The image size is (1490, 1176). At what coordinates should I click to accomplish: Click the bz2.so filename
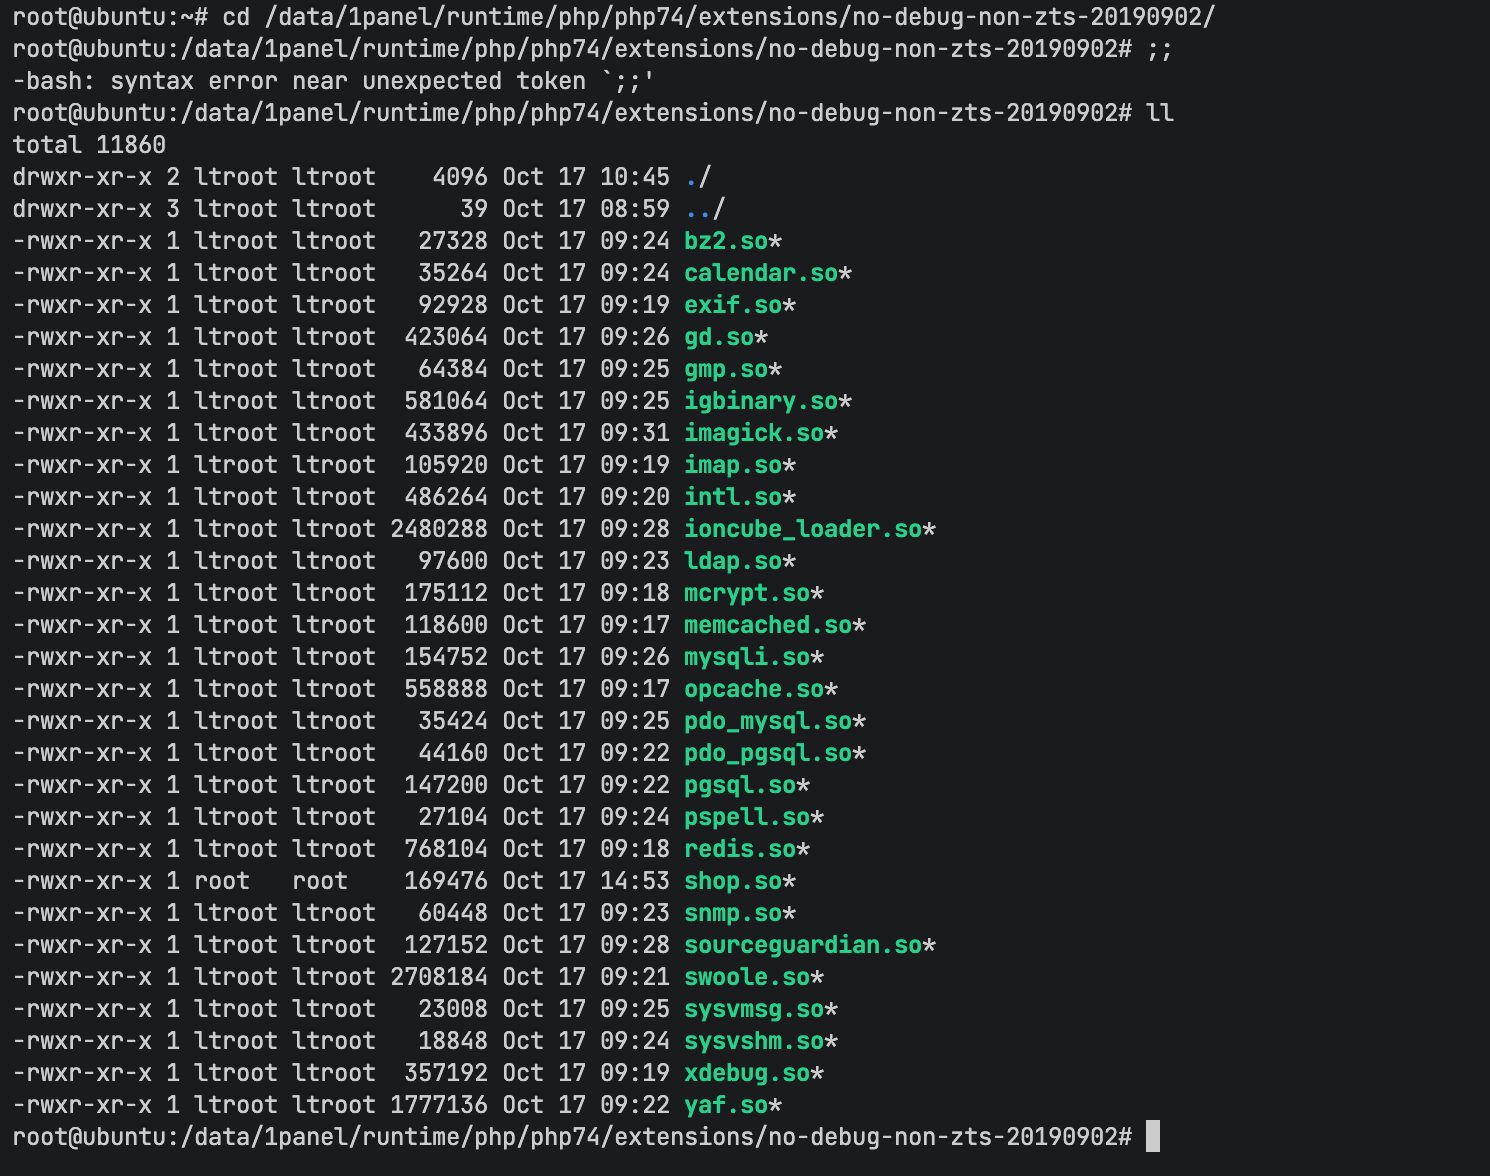726,241
